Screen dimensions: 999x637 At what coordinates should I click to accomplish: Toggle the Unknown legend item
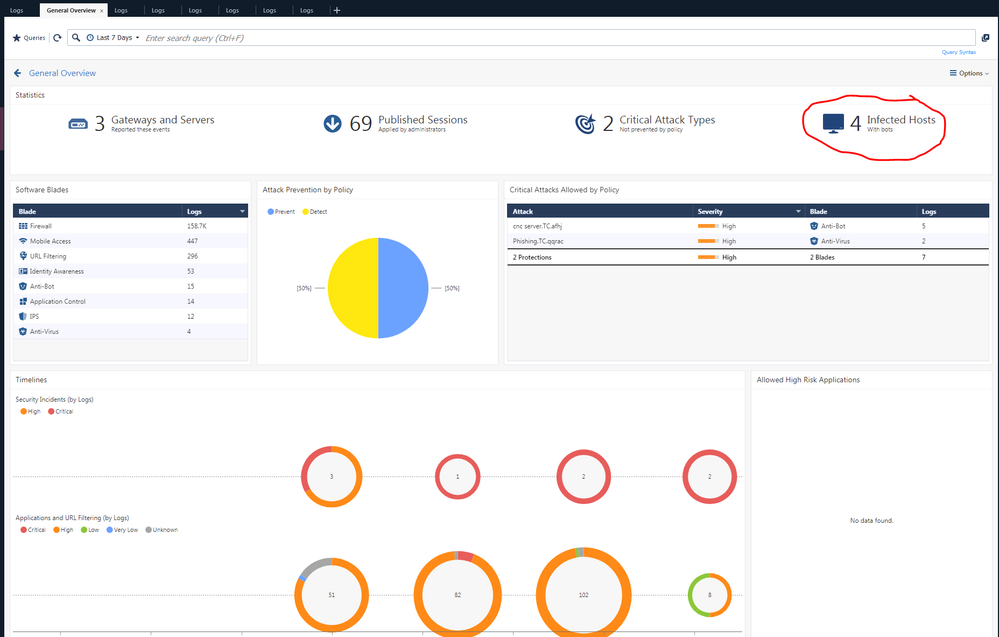pyautogui.click(x=162, y=530)
